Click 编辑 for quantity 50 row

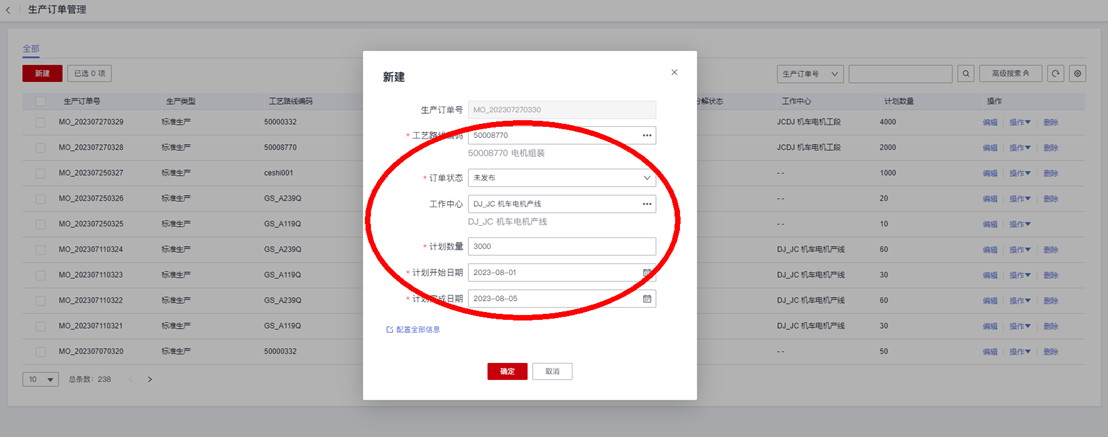990,351
